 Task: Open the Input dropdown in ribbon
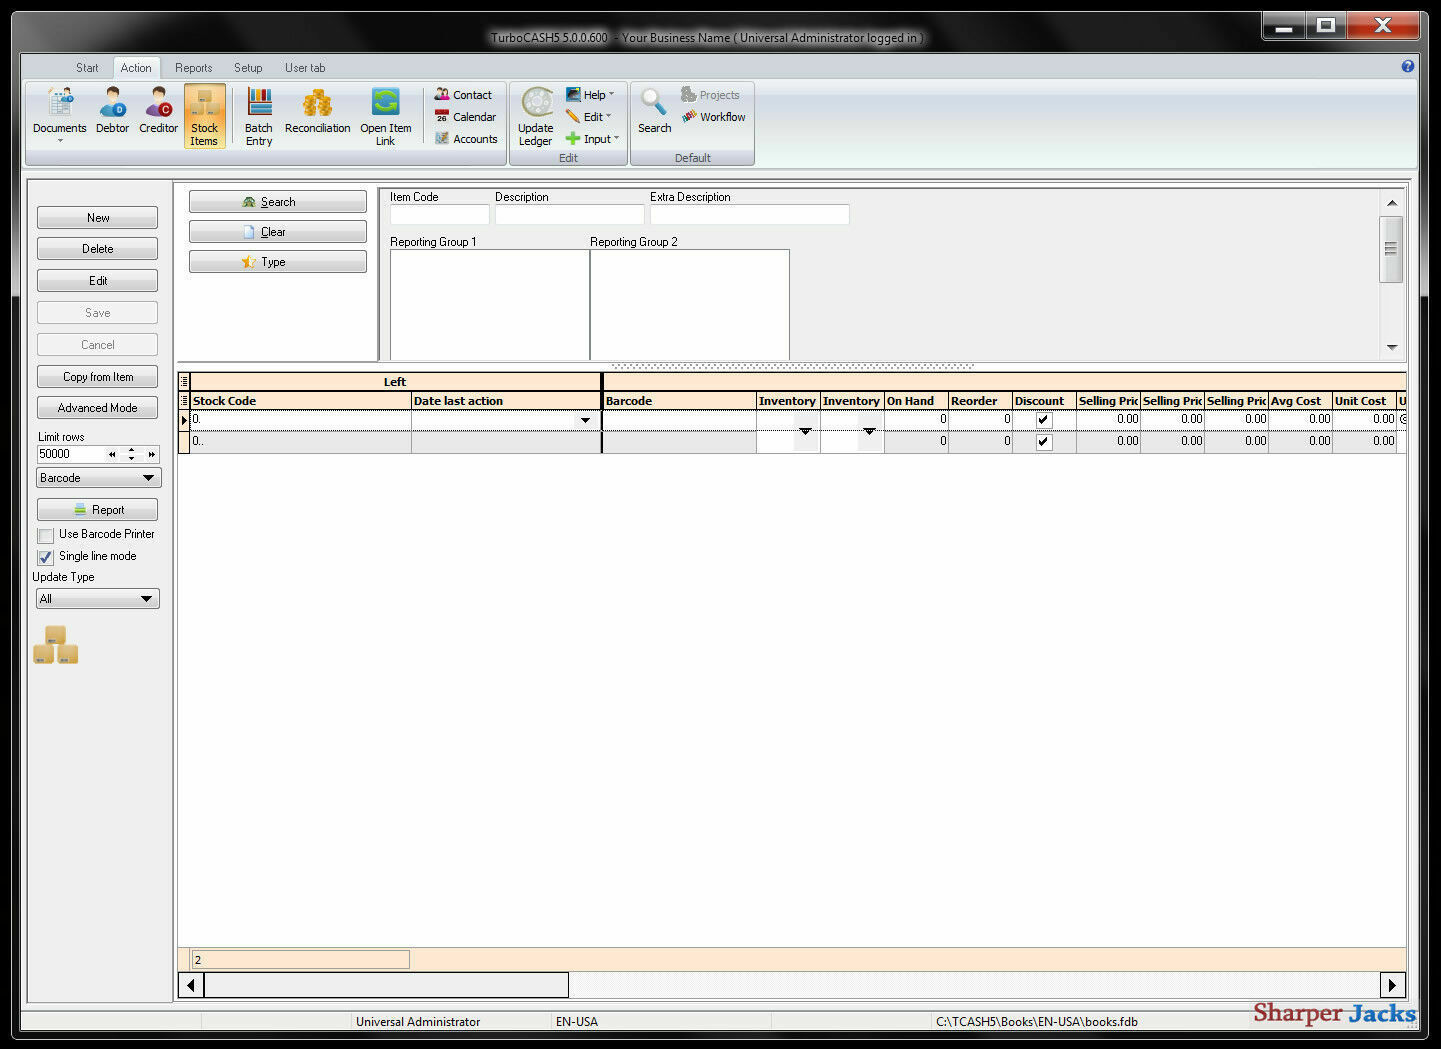[593, 139]
